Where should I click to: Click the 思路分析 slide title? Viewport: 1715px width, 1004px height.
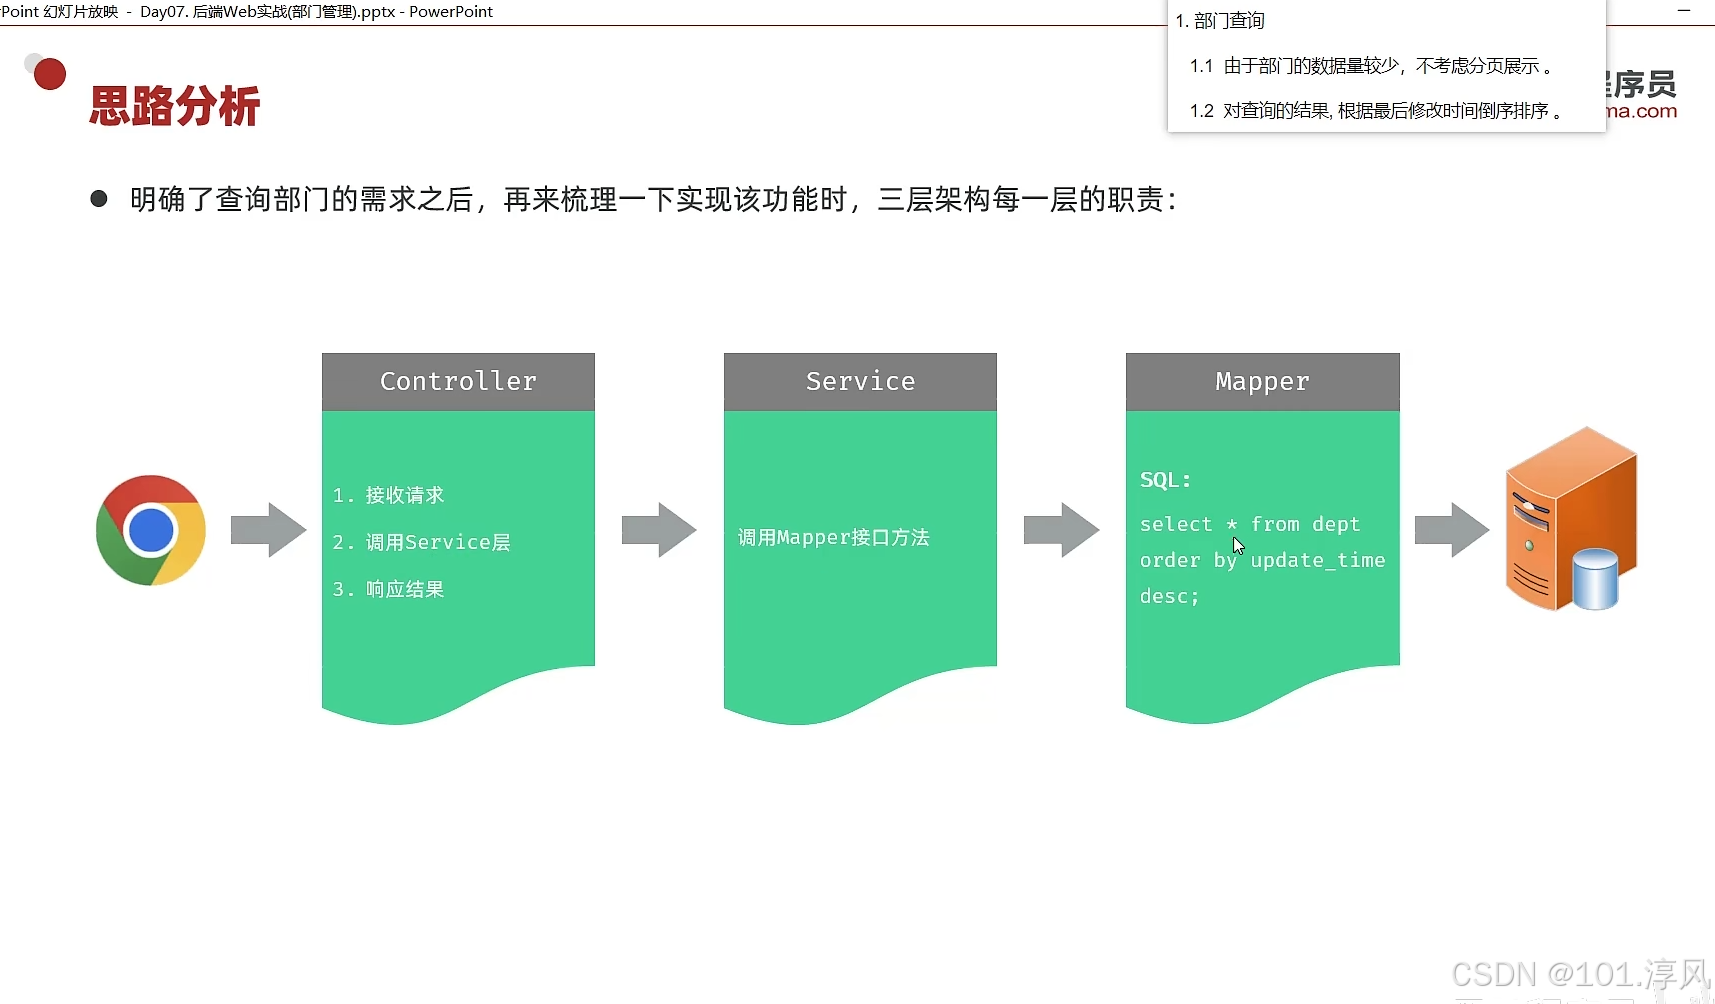coord(175,106)
